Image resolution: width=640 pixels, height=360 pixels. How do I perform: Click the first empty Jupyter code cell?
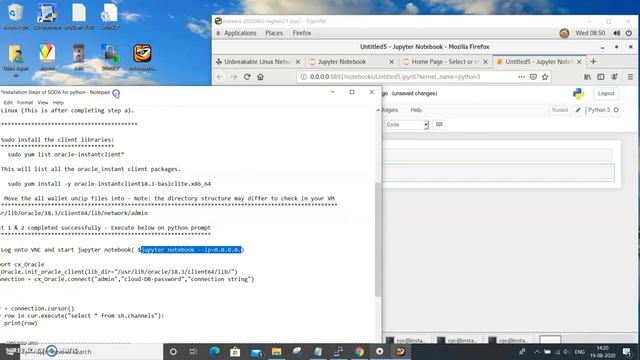(498, 155)
